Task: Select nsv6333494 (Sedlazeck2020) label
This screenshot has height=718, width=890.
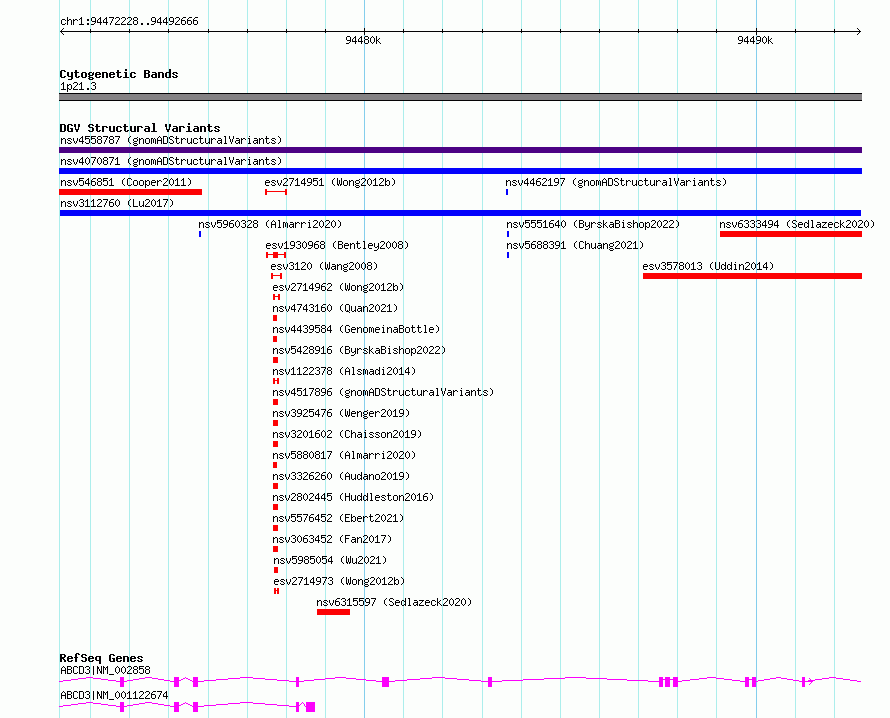Action: tap(797, 224)
